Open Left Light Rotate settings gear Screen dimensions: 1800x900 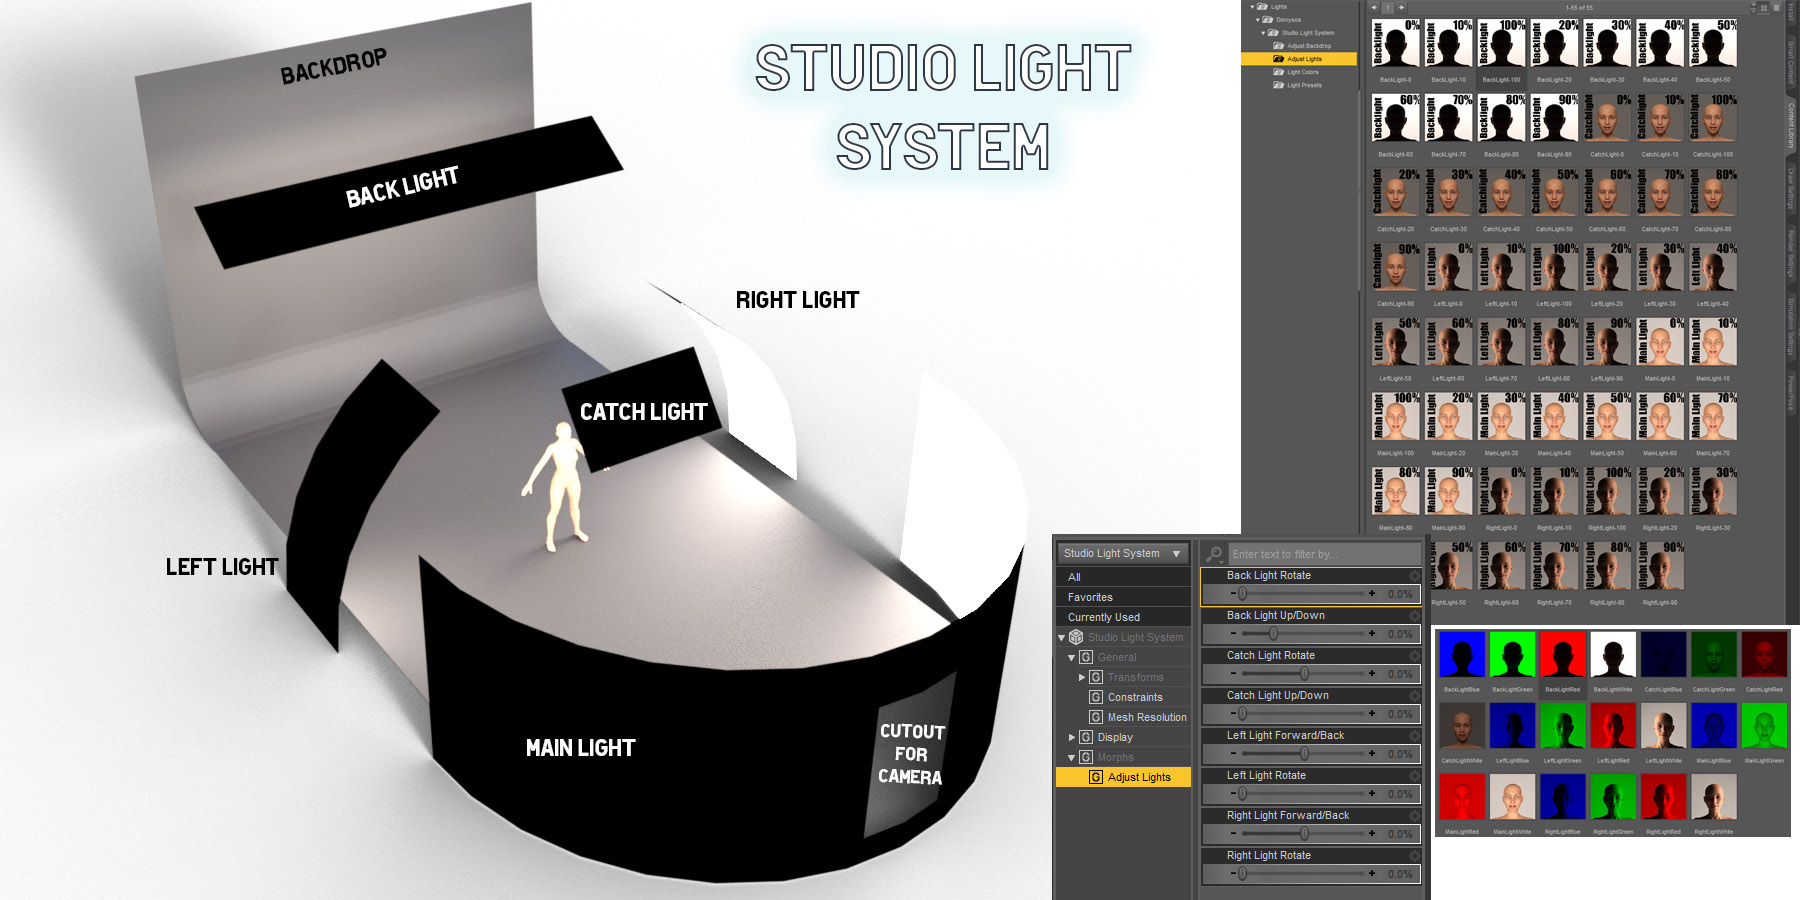(1414, 776)
